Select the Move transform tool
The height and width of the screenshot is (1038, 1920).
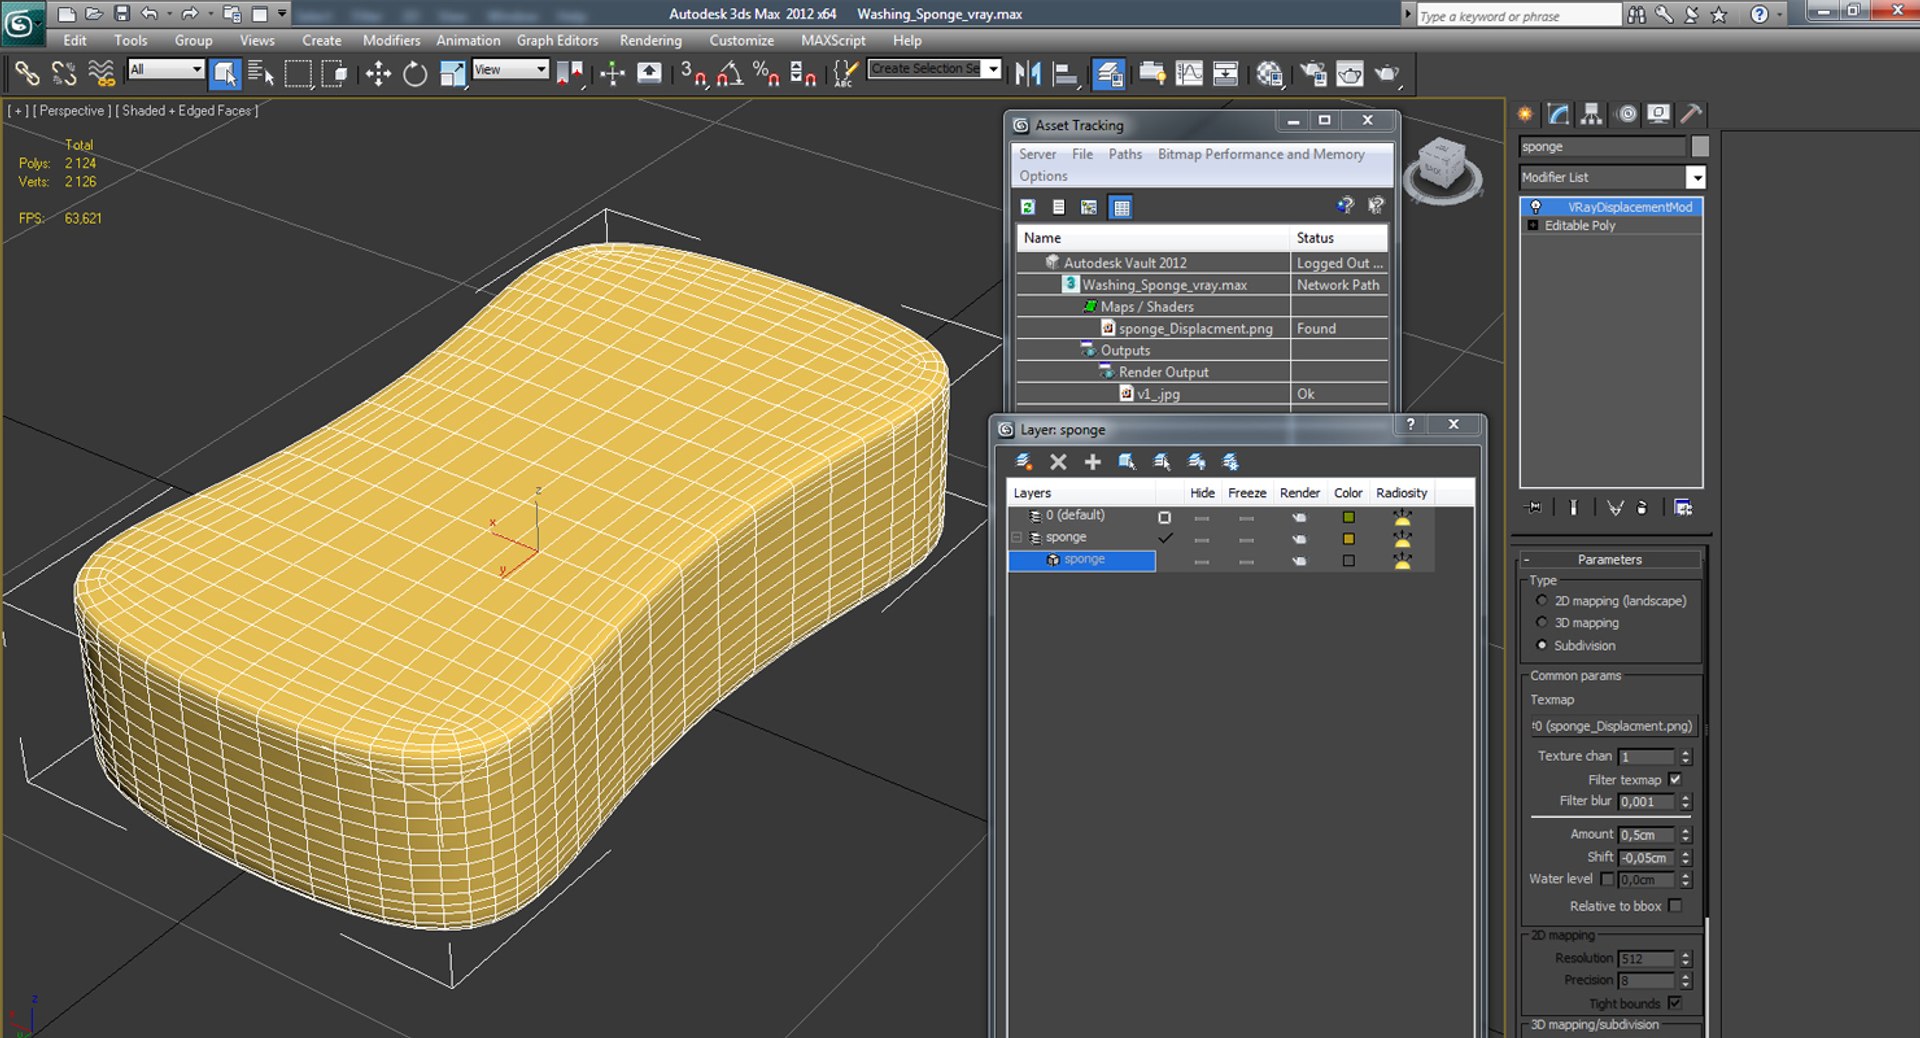[378, 74]
